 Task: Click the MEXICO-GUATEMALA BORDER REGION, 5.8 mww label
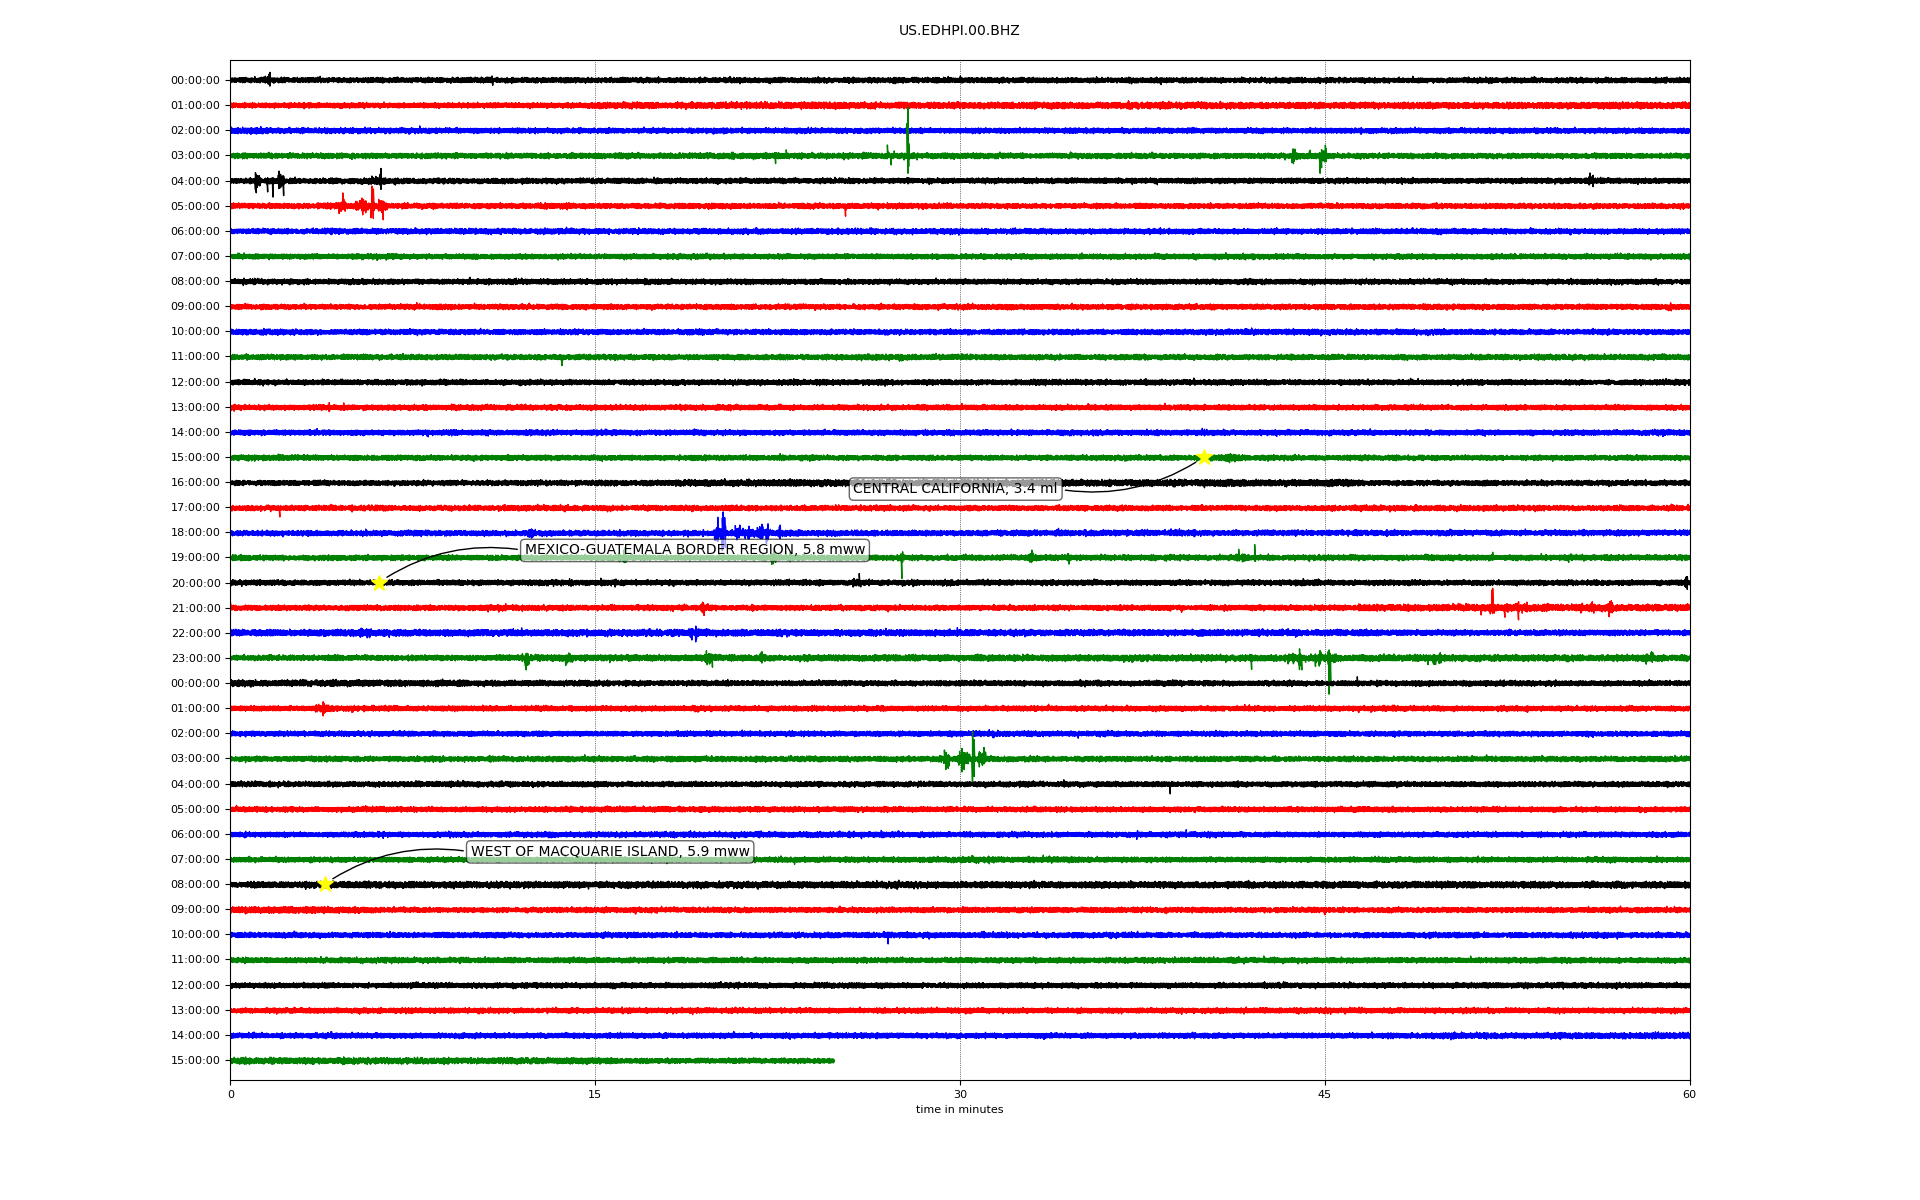(x=694, y=550)
